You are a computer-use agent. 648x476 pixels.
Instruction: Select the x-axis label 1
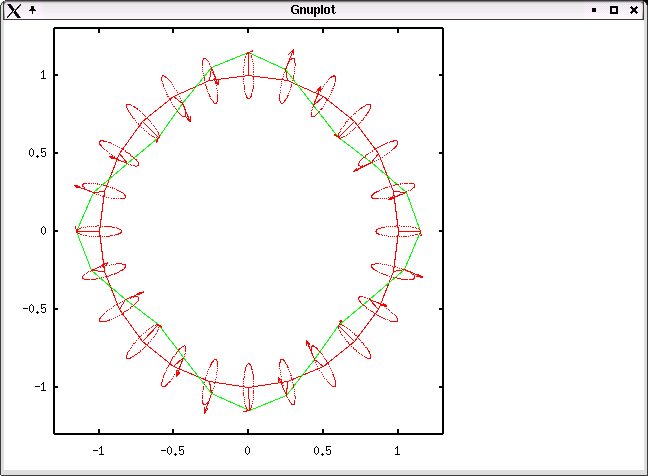point(398,451)
